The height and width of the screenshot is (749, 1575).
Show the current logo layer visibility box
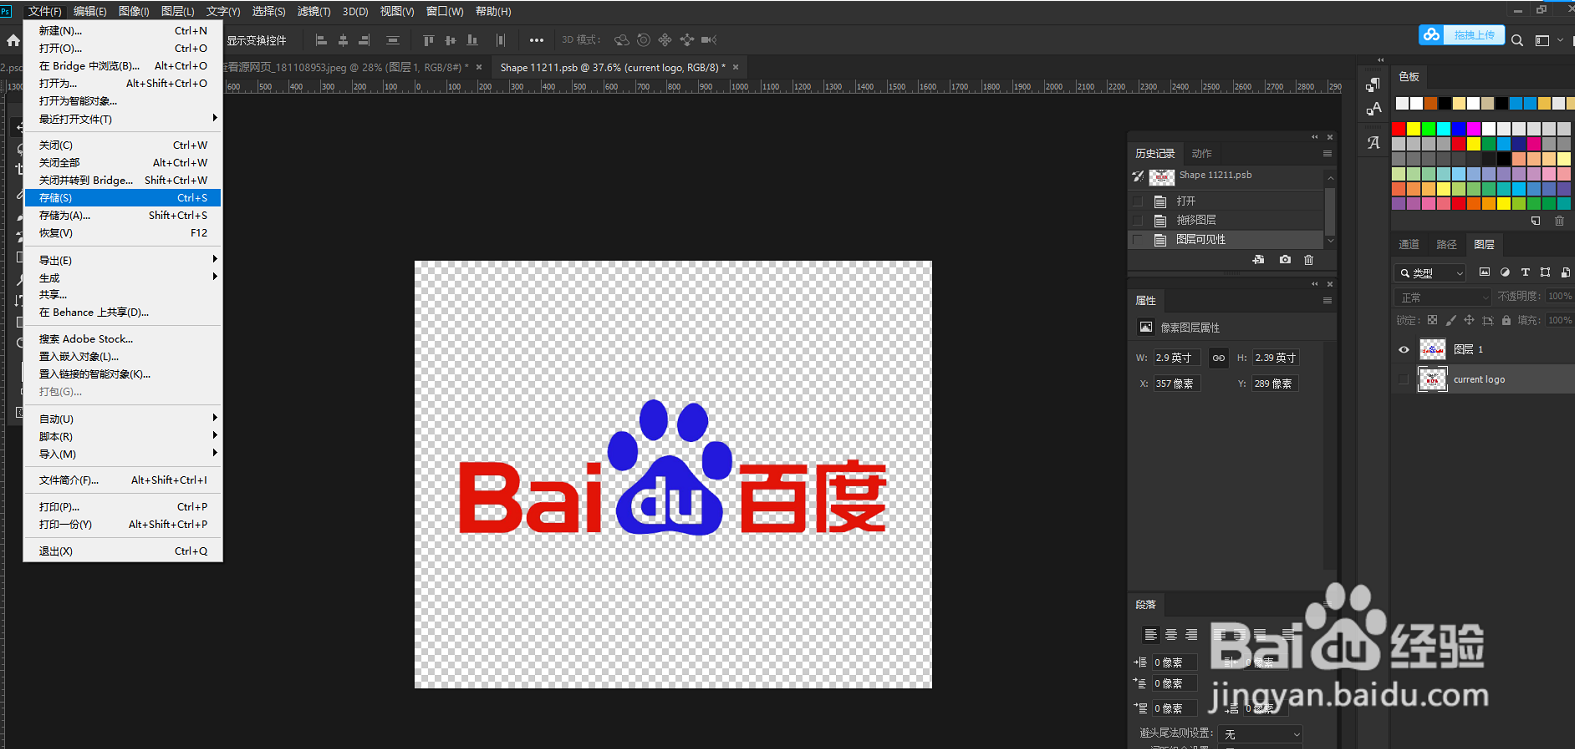tap(1403, 379)
